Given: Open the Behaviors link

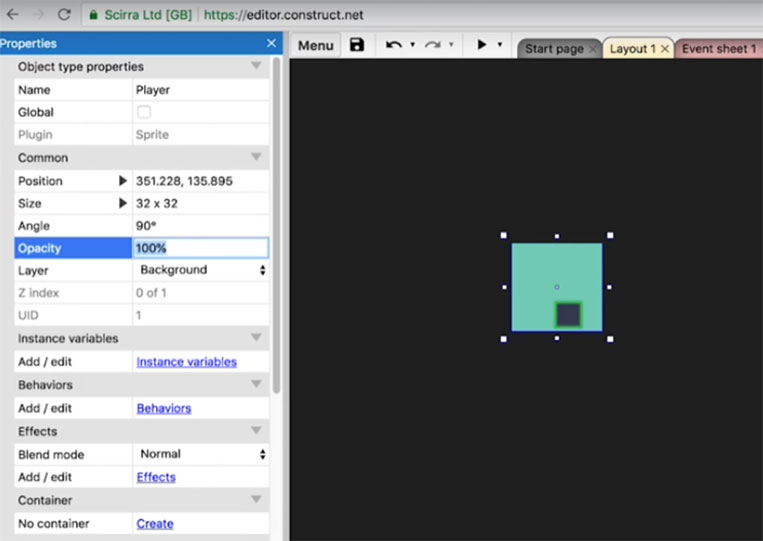Looking at the screenshot, I should [164, 408].
